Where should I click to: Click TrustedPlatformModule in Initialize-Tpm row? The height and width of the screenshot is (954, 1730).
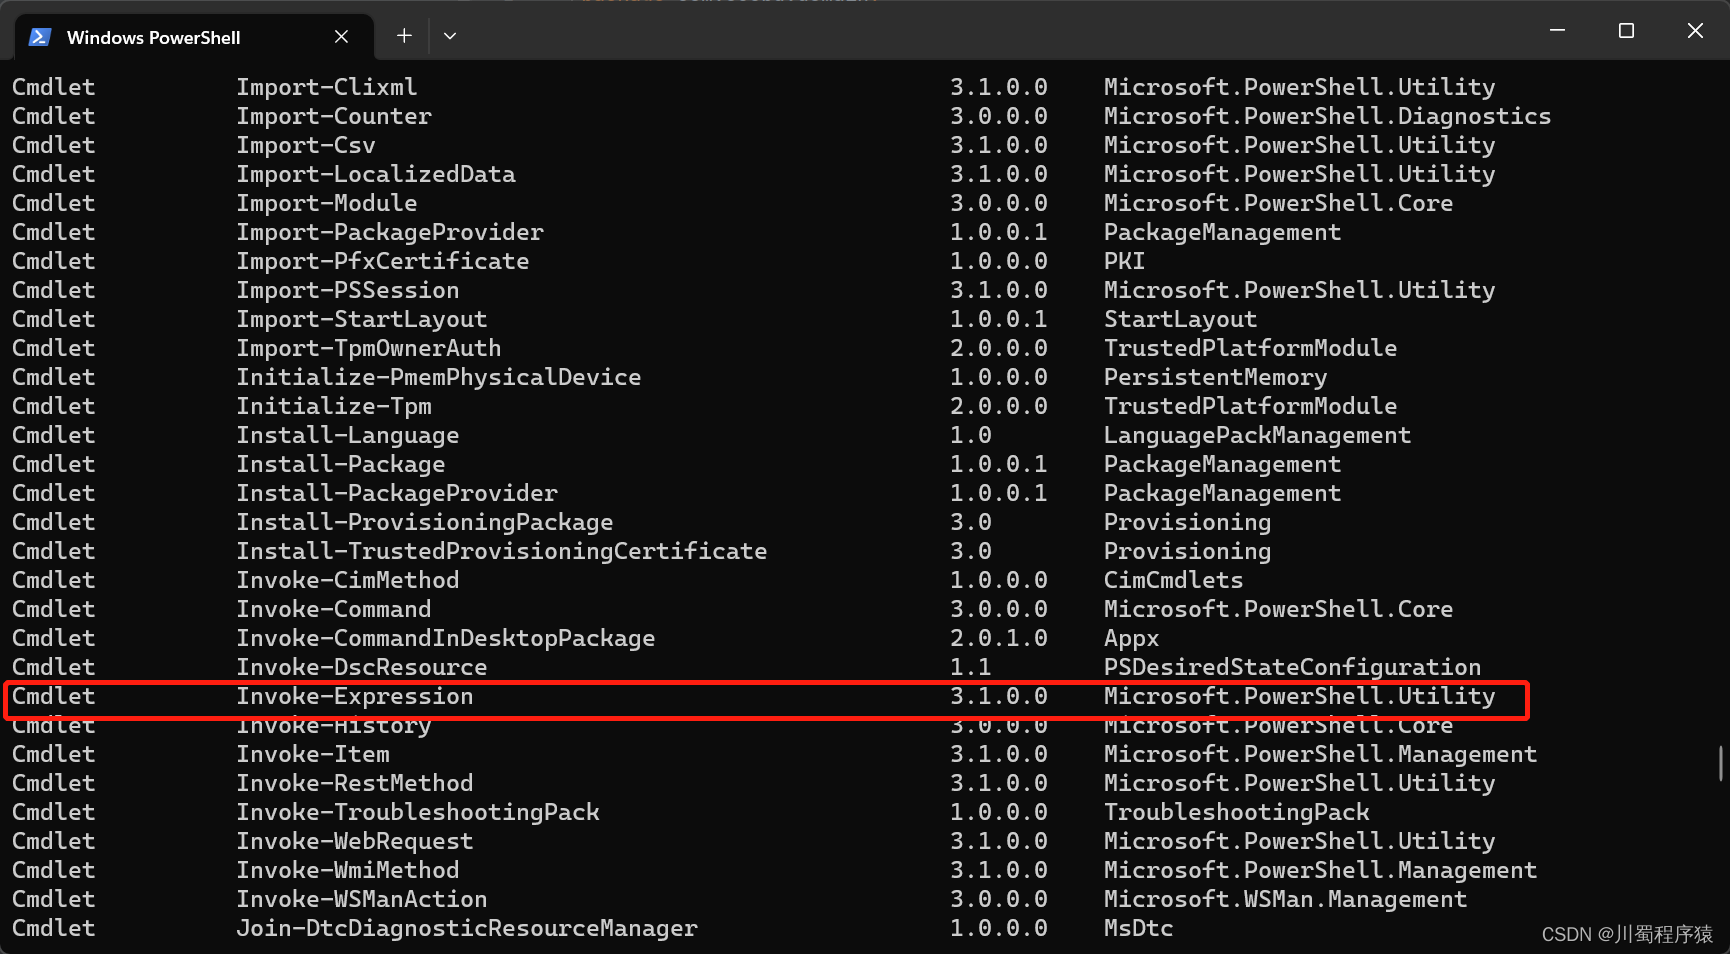click(1251, 406)
